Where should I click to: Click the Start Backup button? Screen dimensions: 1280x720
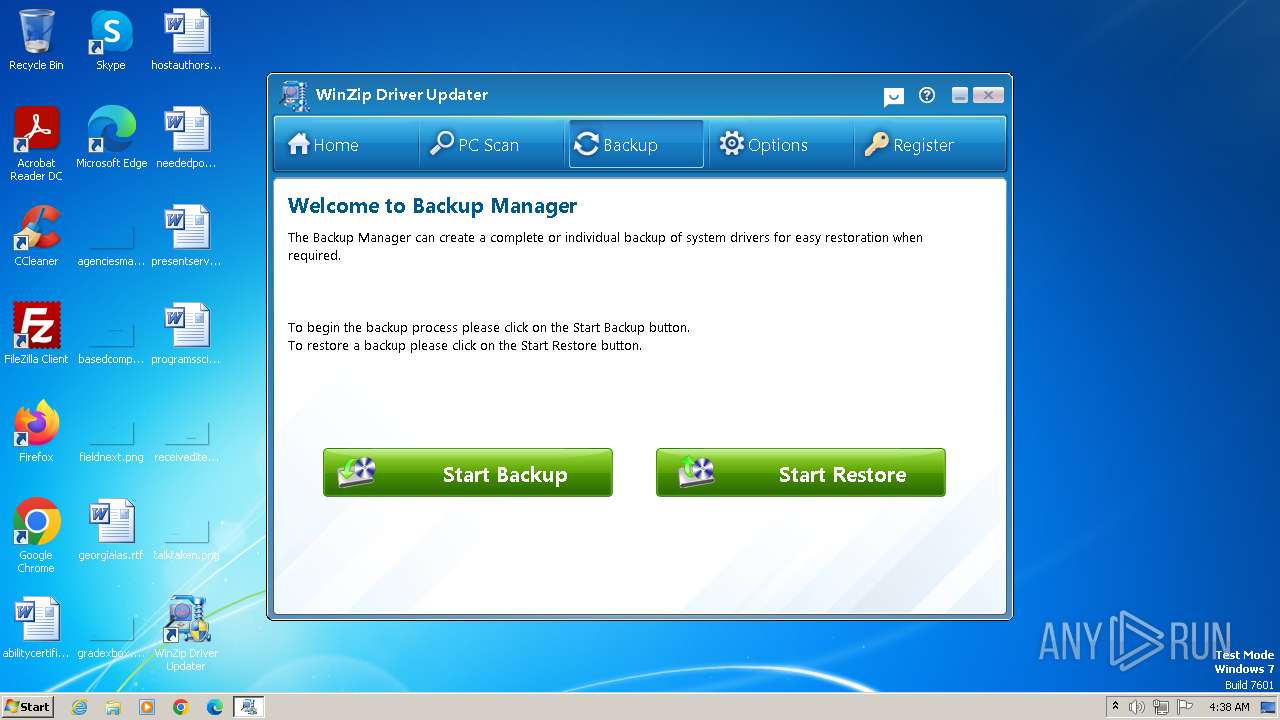click(x=468, y=473)
